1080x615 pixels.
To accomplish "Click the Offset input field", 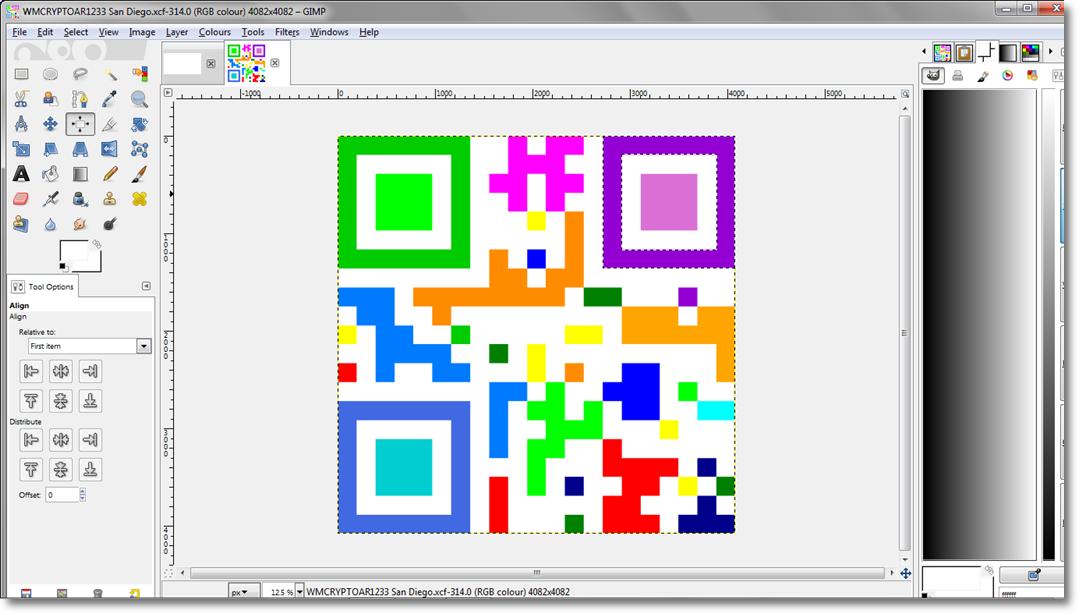I will click(62, 494).
